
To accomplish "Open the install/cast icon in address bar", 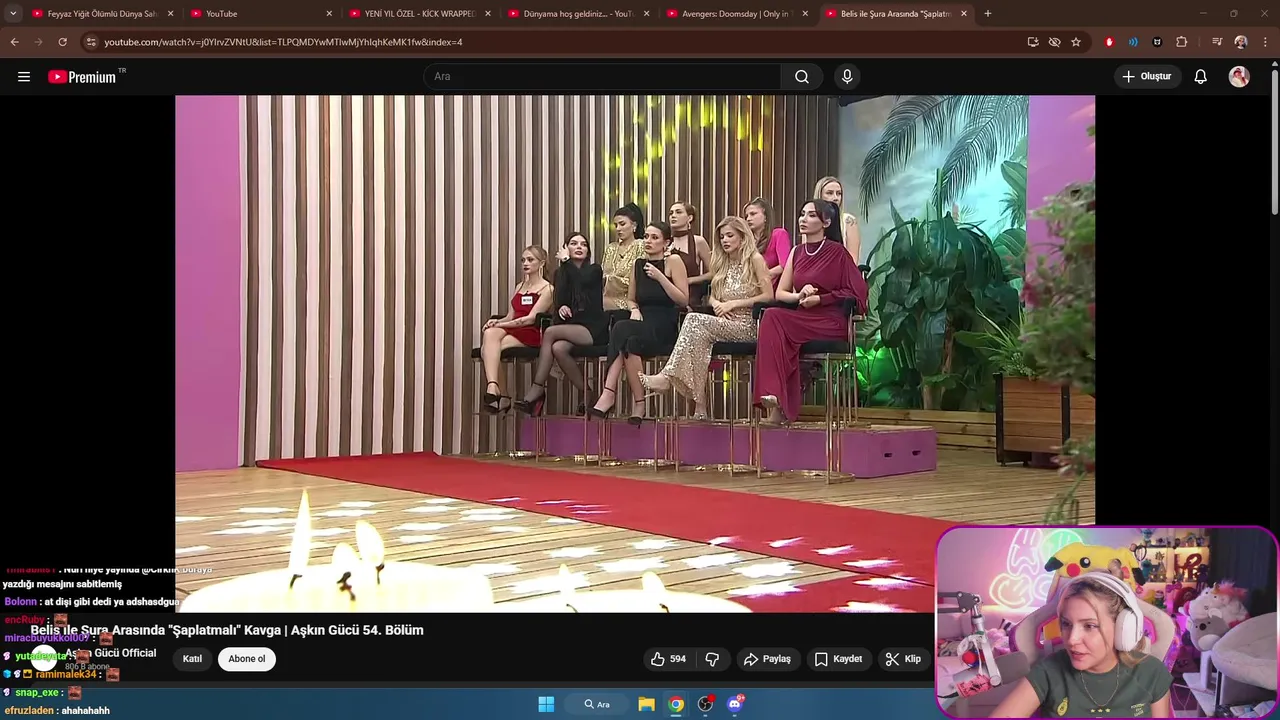I will point(1033,42).
